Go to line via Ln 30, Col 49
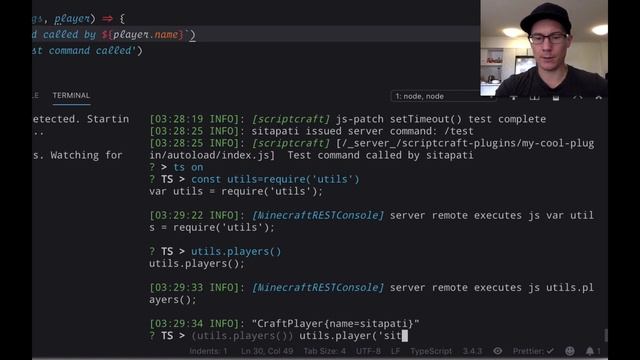Viewport: 640px width, 360px height. pos(267,351)
